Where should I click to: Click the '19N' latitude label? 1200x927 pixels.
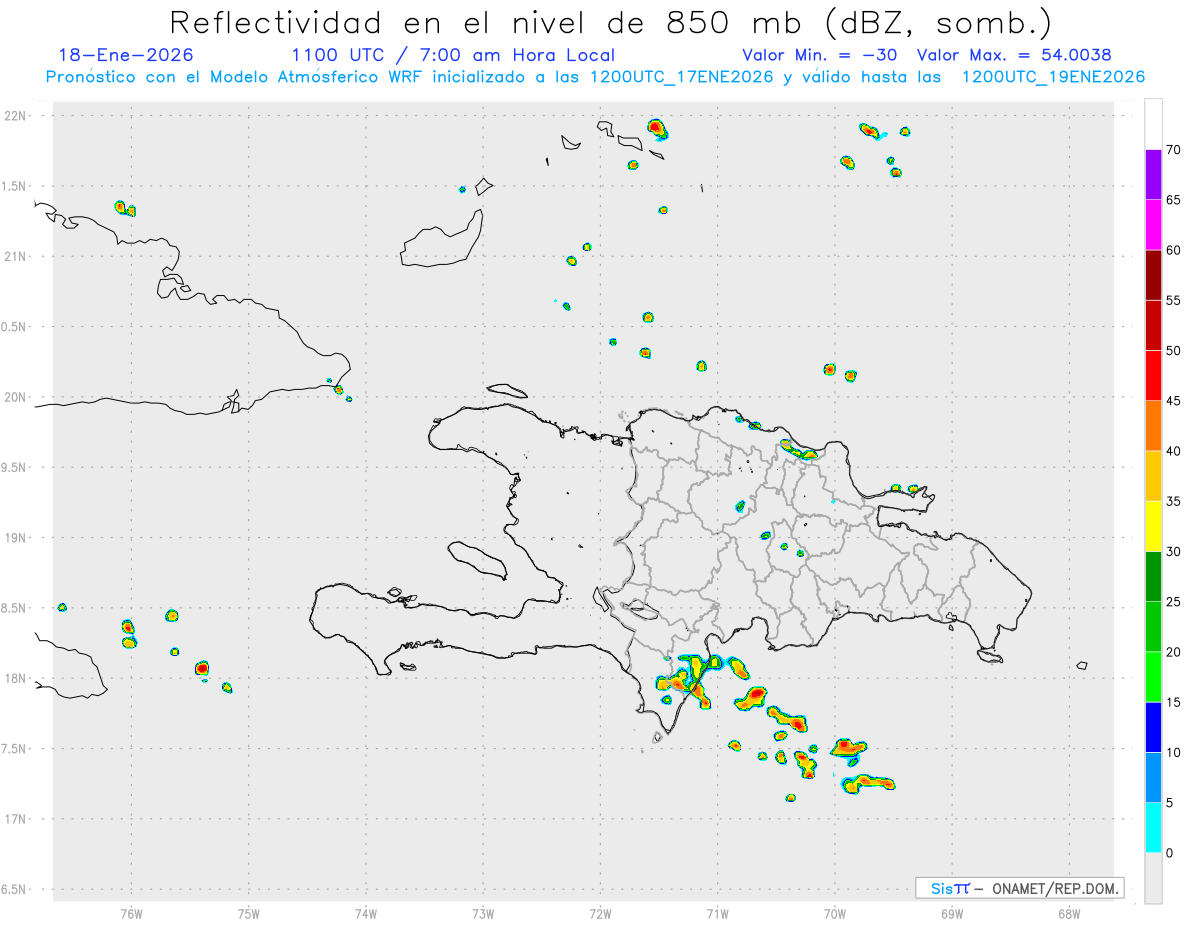click(x=17, y=538)
